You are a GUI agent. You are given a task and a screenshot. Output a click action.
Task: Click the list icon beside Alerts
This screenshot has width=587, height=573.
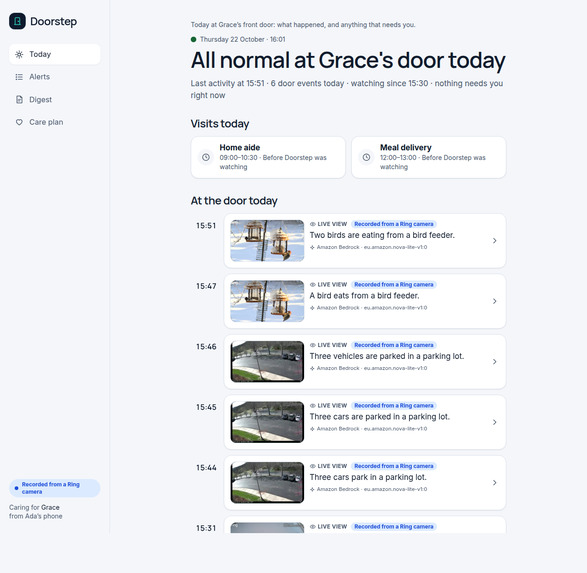tap(19, 77)
